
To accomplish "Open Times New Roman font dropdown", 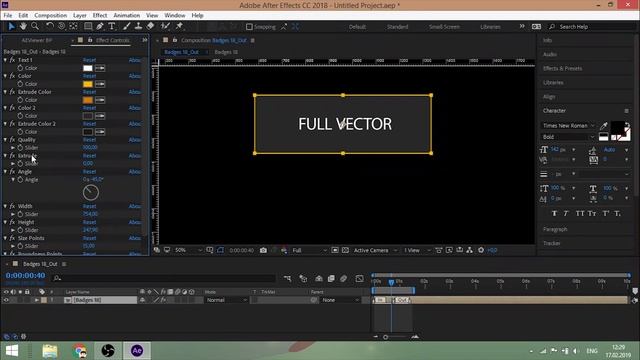I will (569, 126).
